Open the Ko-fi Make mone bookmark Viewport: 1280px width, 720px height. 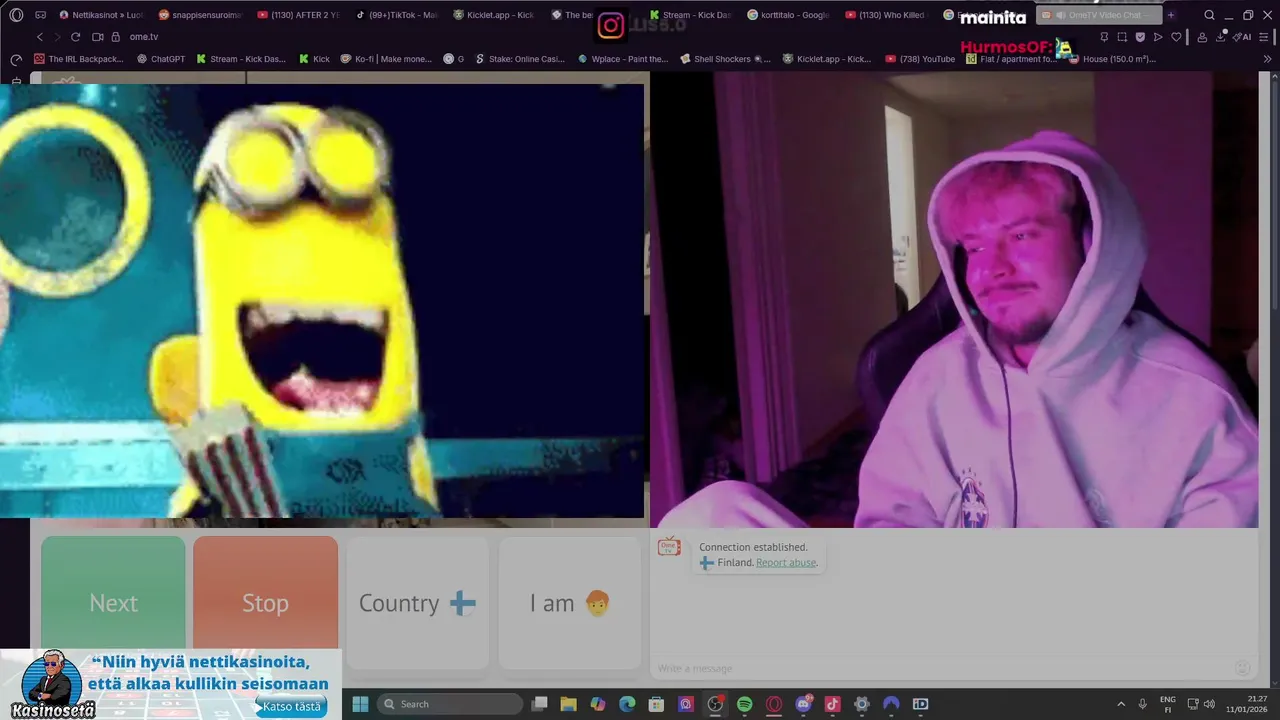tap(386, 59)
